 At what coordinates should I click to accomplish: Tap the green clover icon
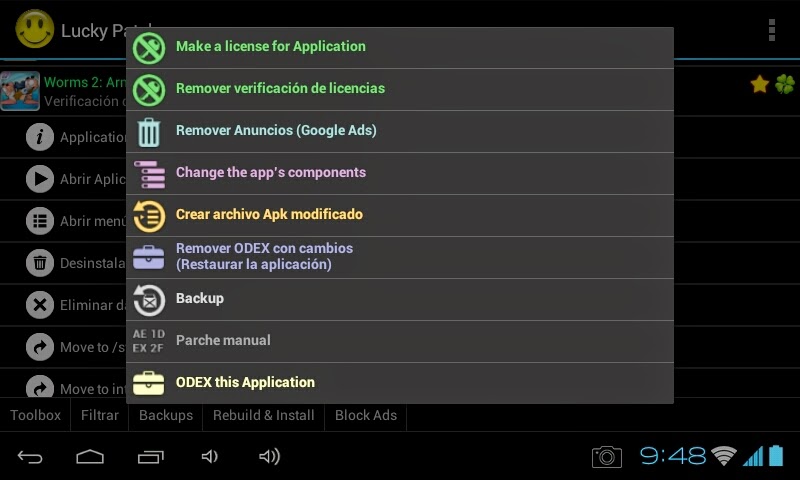click(785, 84)
